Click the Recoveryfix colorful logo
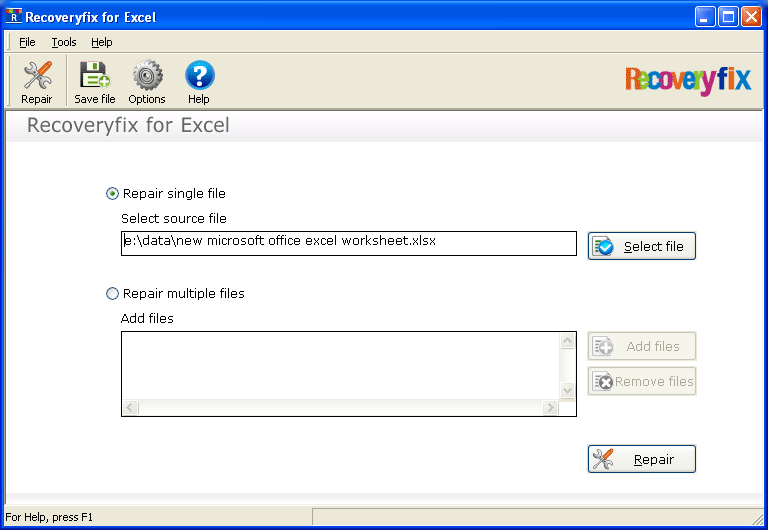Screen dimensions: 768x530 point(688,80)
